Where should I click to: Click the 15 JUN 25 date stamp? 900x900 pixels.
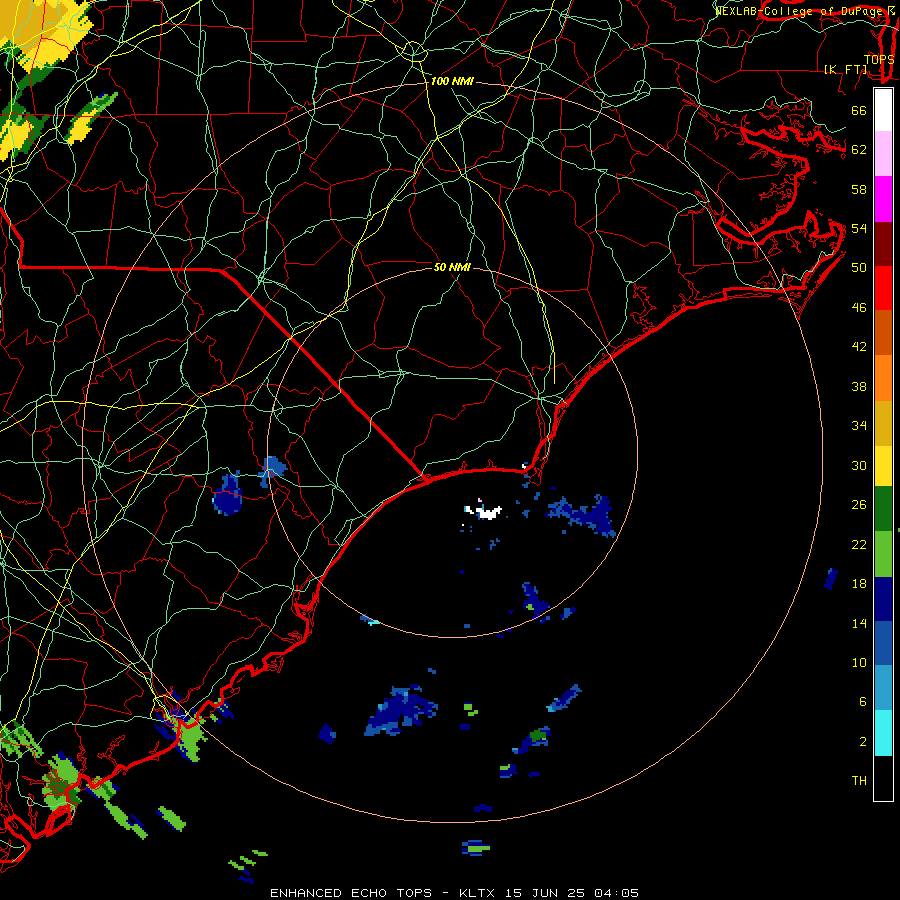[x=545, y=893]
